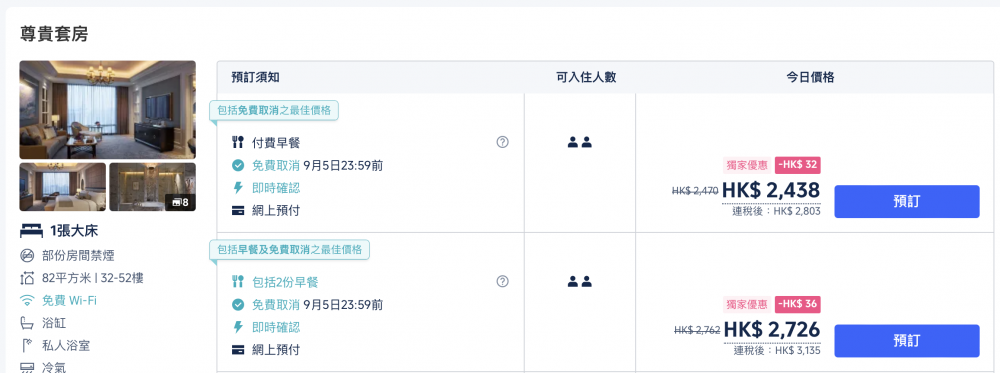Click the lightning icon for first 即時確認
Viewport: 1000px width, 373px height.
point(238,188)
